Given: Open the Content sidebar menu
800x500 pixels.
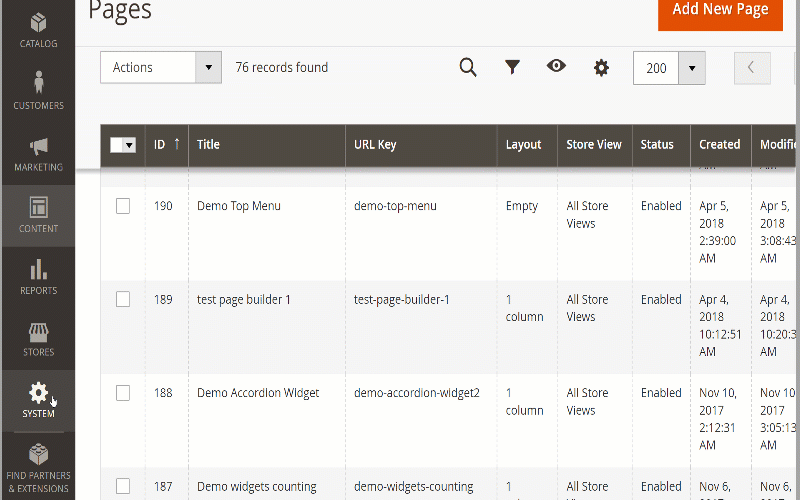Looking at the screenshot, I should pyautogui.click(x=38, y=215).
